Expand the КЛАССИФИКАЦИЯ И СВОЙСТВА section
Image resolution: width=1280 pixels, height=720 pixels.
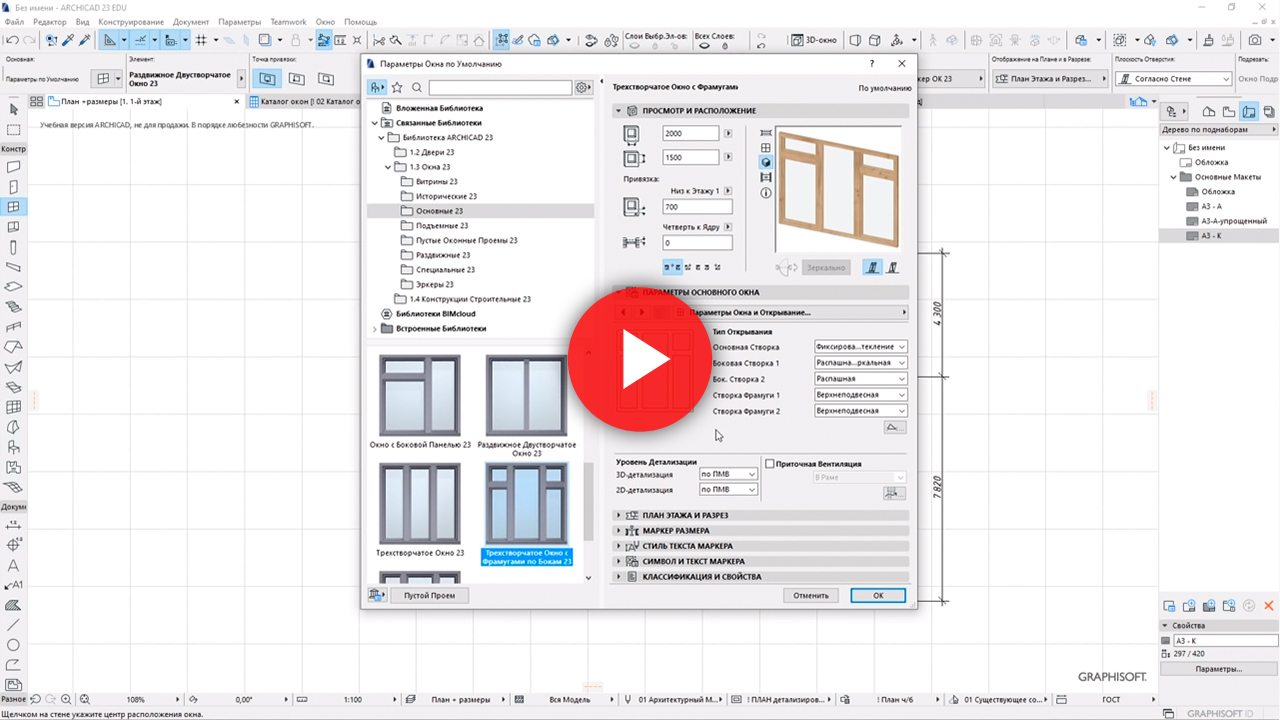761,577
